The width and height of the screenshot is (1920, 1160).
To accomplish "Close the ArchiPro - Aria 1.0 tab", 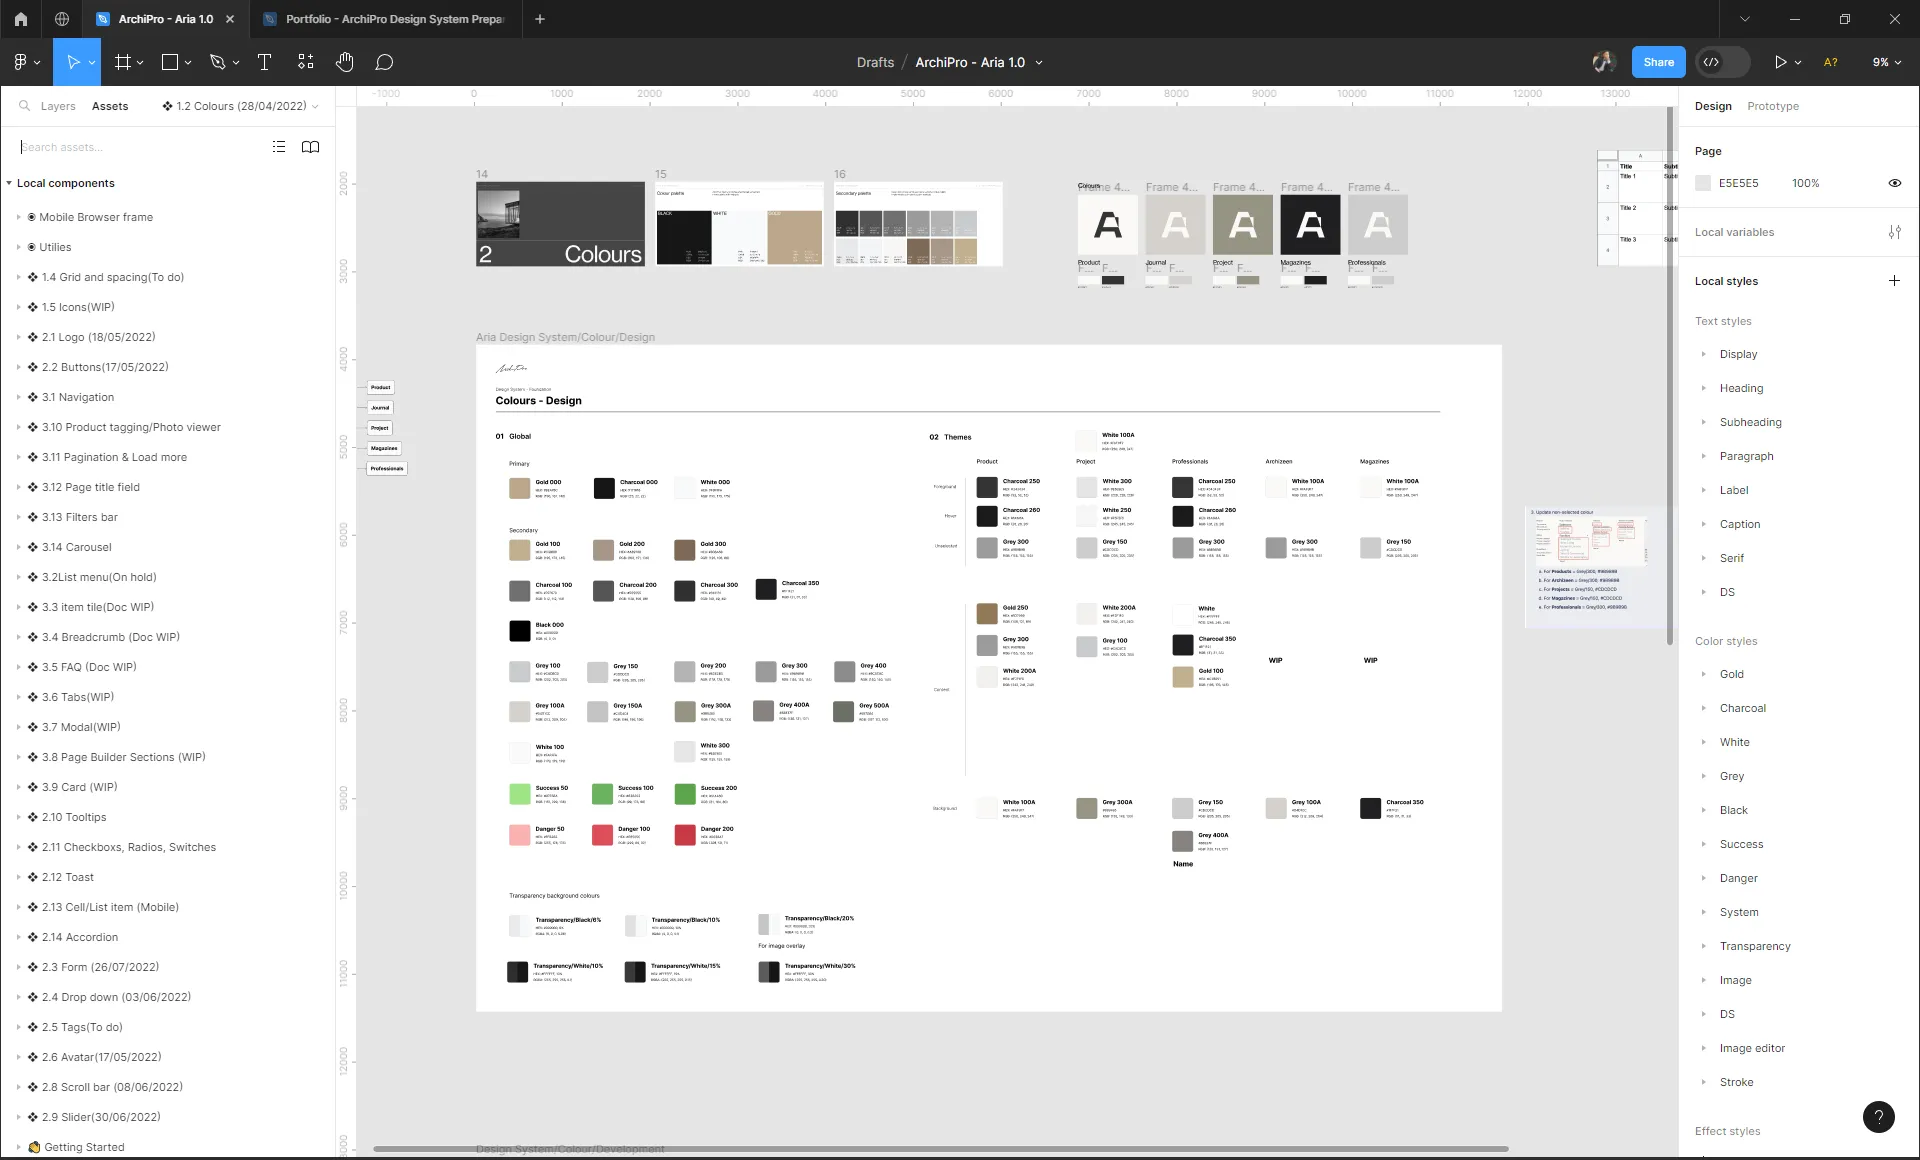I will 230,19.
